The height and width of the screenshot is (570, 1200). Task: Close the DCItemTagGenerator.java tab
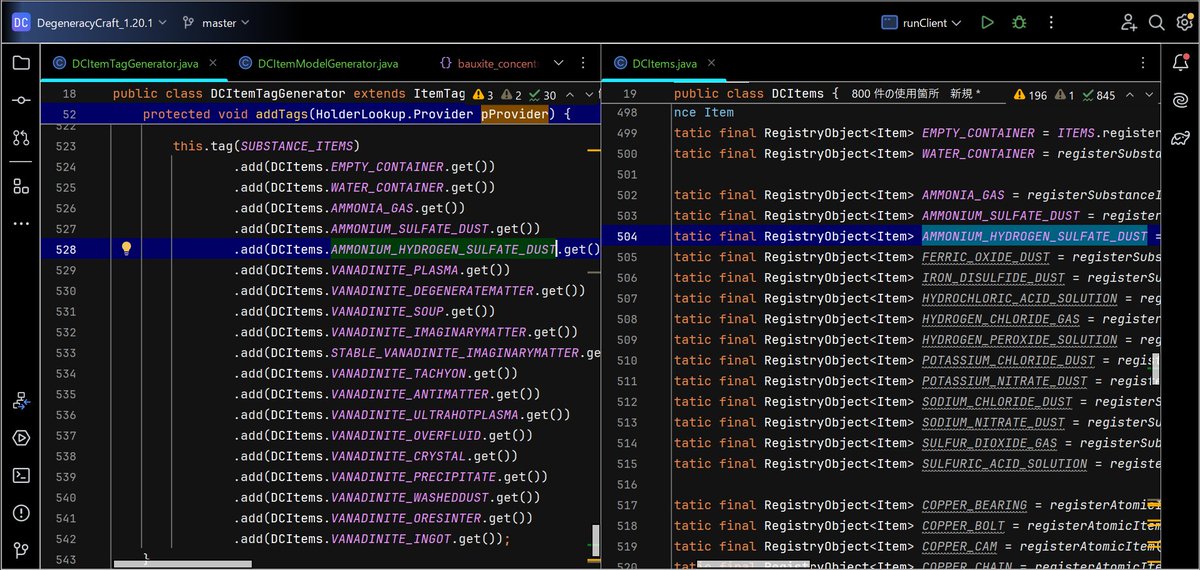coord(211,63)
